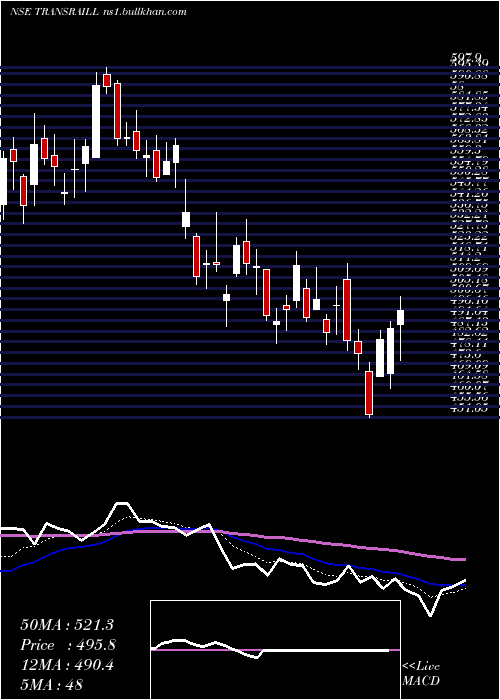Click the ns1.bullkhan.com watermark text
This screenshot has width=500, height=700.
coord(143,12)
